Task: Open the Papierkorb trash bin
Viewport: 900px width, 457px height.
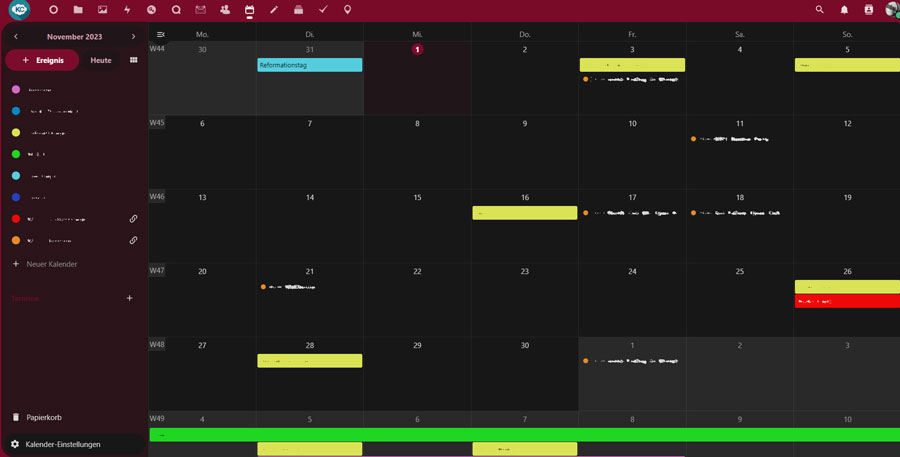Action: 43,417
